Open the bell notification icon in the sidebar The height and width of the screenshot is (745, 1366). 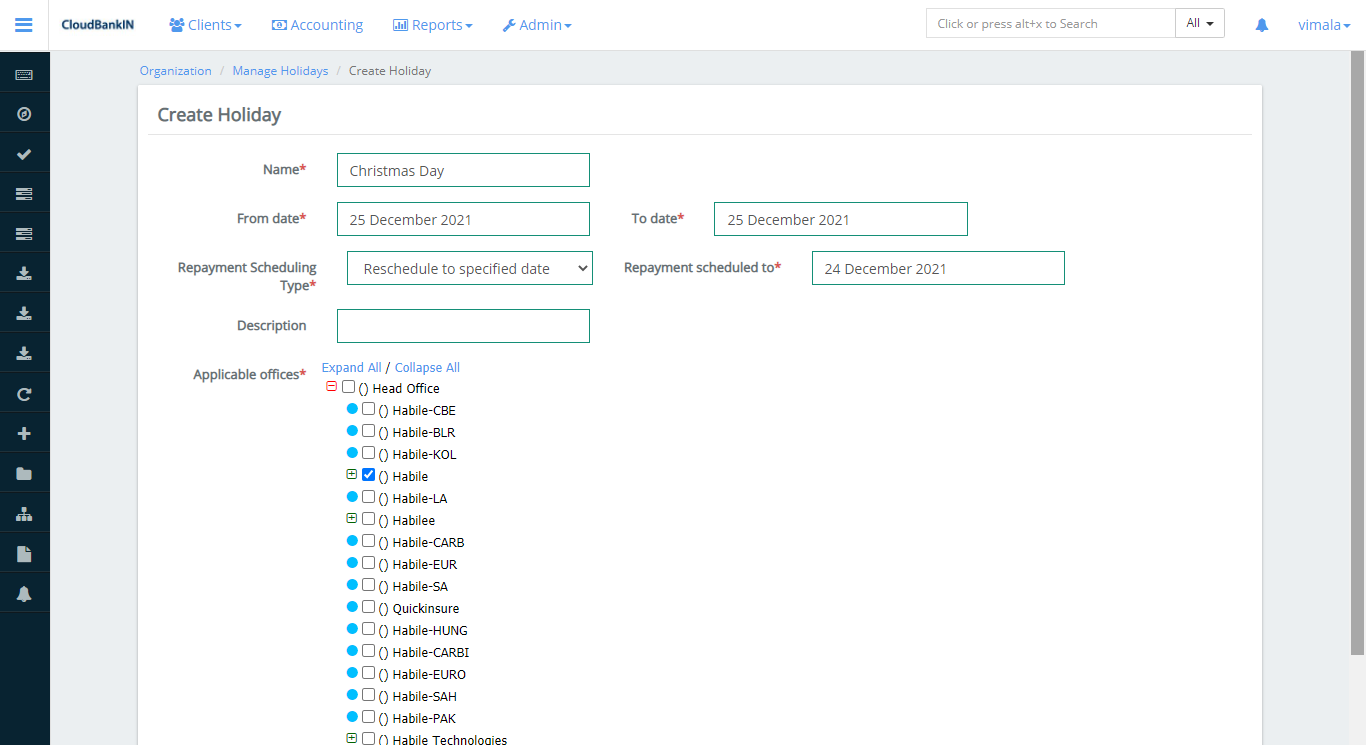24,592
